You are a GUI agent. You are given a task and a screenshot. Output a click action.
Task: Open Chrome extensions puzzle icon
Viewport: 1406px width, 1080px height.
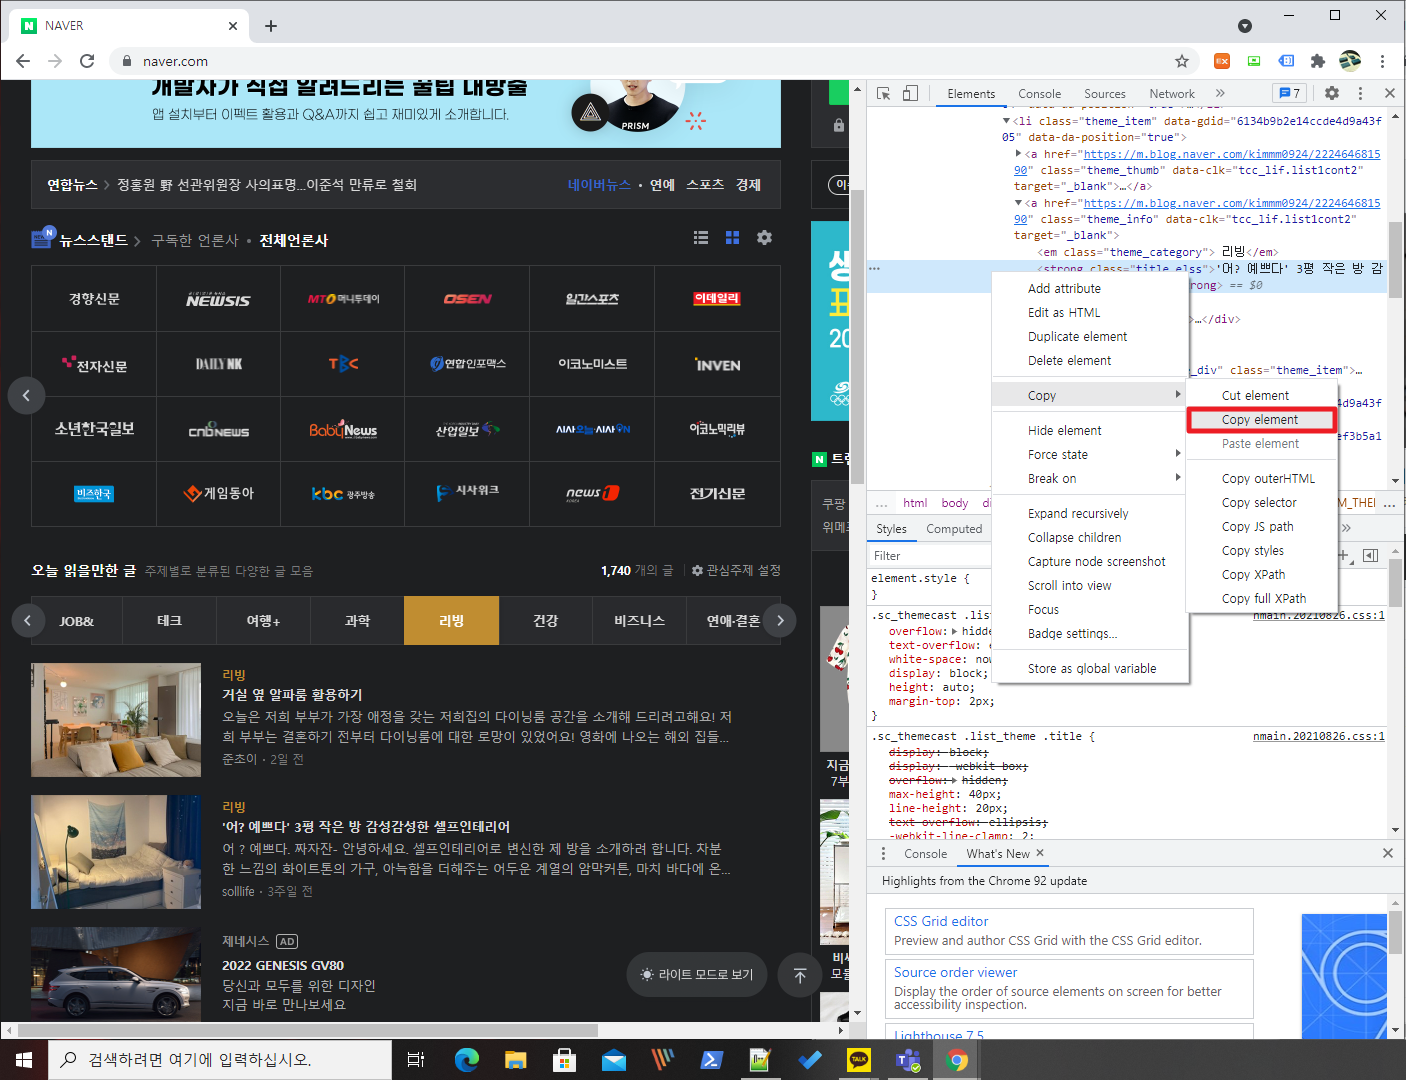[x=1318, y=61]
